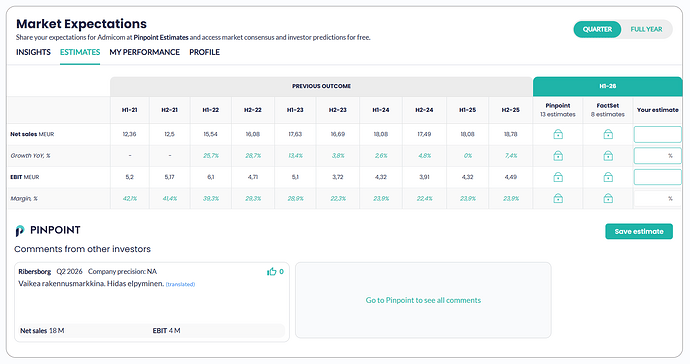Open the Pinpoint Estimates link in description
This screenshot has height=364, width=690.
(x=161, y=37)
